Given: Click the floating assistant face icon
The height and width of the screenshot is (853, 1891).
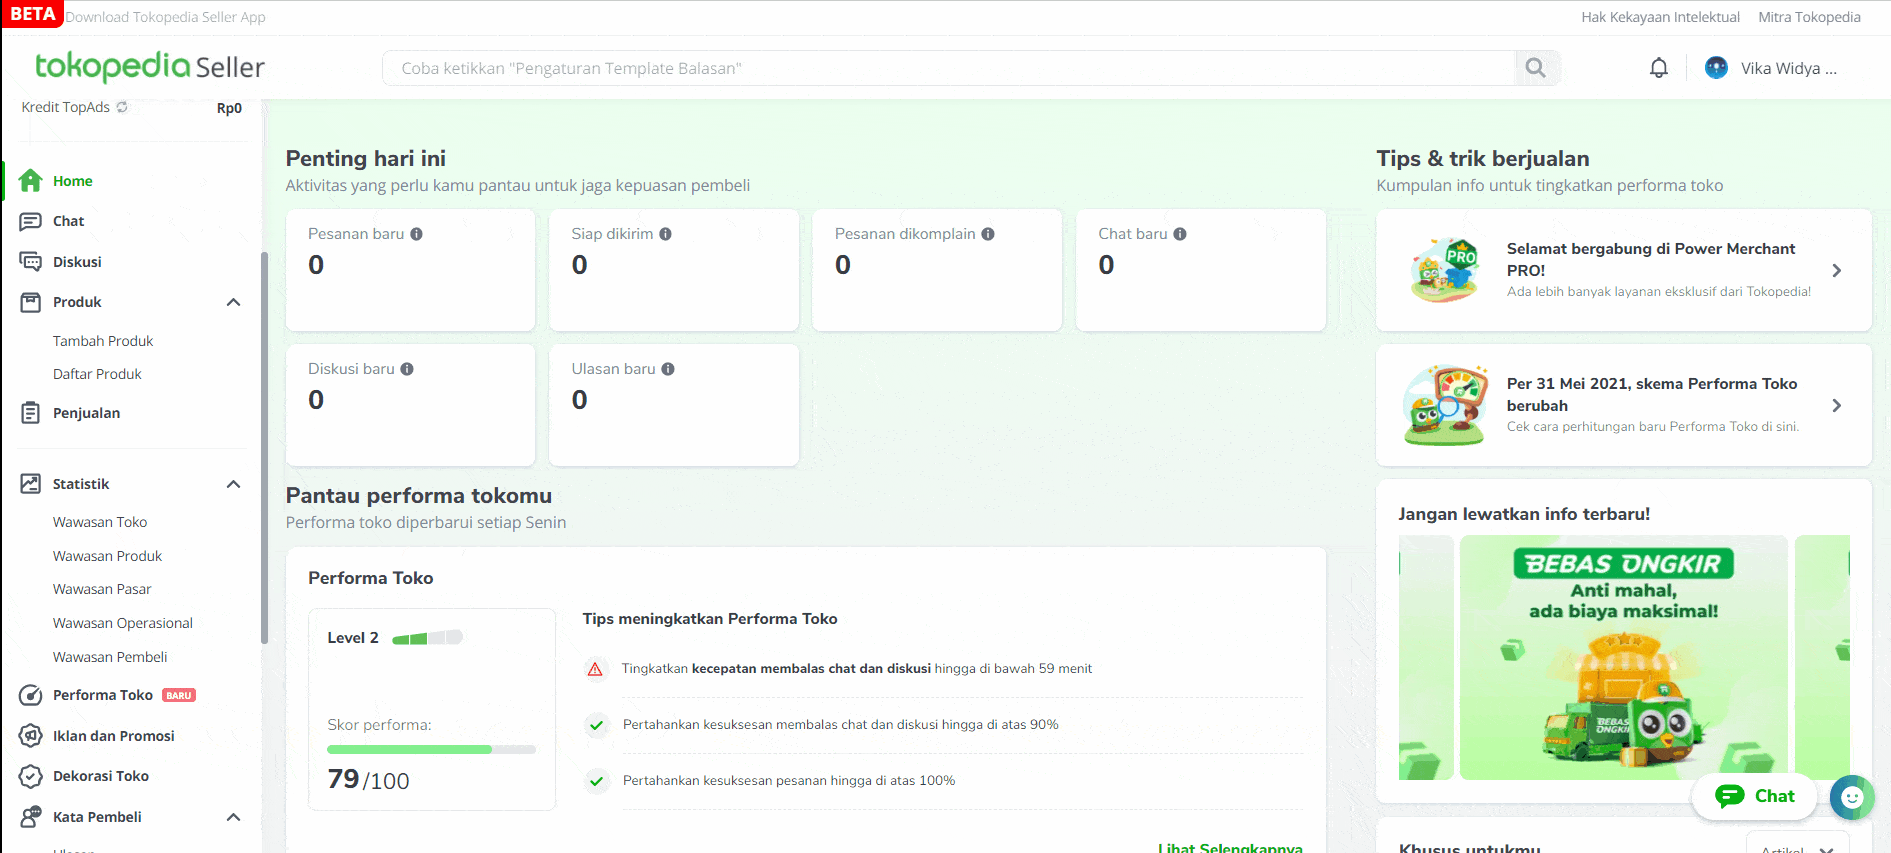Looking at the screenshot, I should pyautogui.click(x=1852, y=797).
